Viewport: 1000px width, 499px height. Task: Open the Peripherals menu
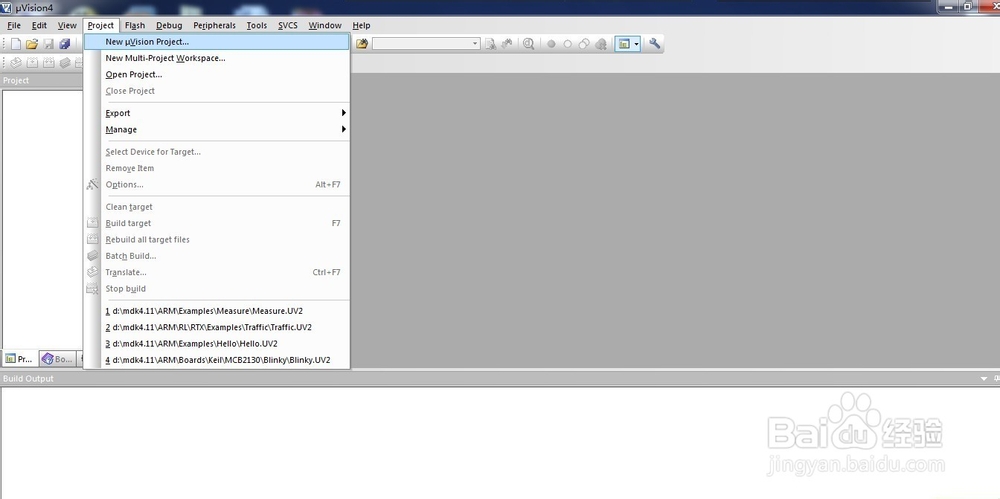[x=214, y=26]
